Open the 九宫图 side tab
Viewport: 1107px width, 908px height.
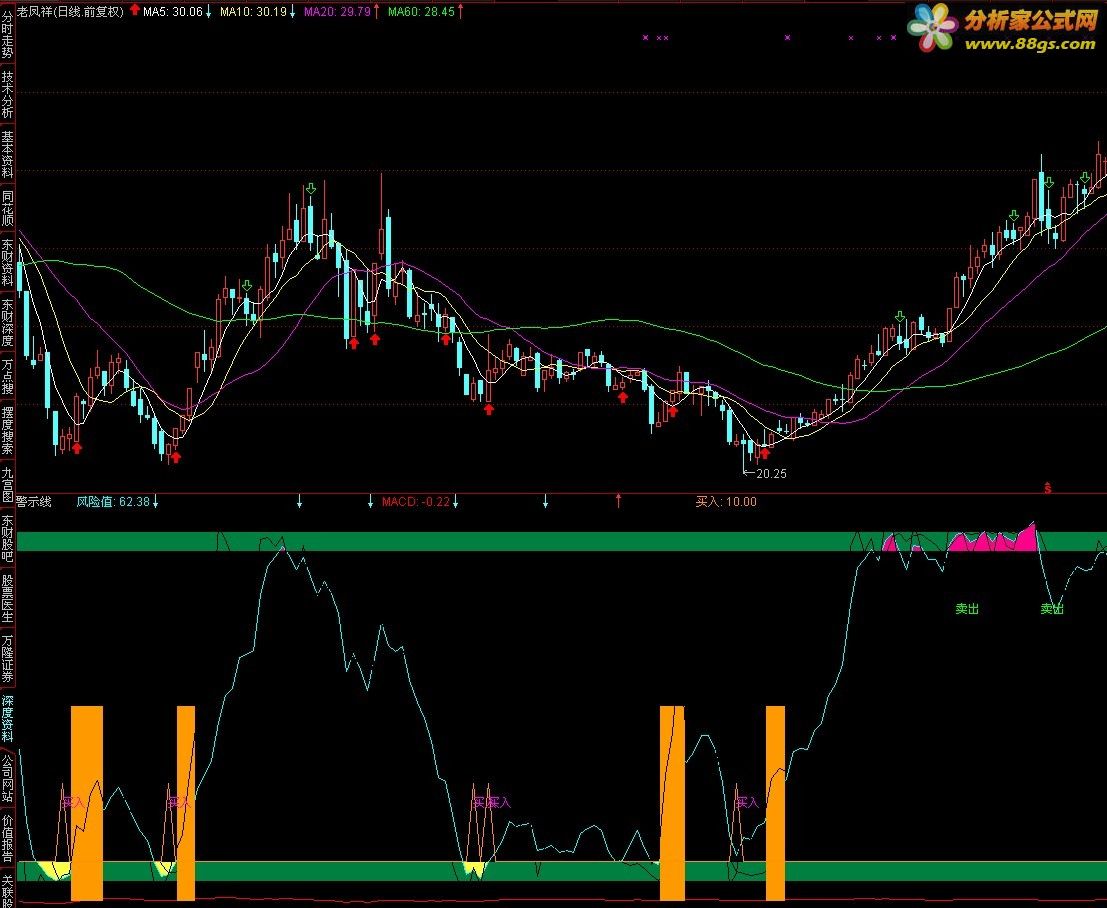pos(8,483)
